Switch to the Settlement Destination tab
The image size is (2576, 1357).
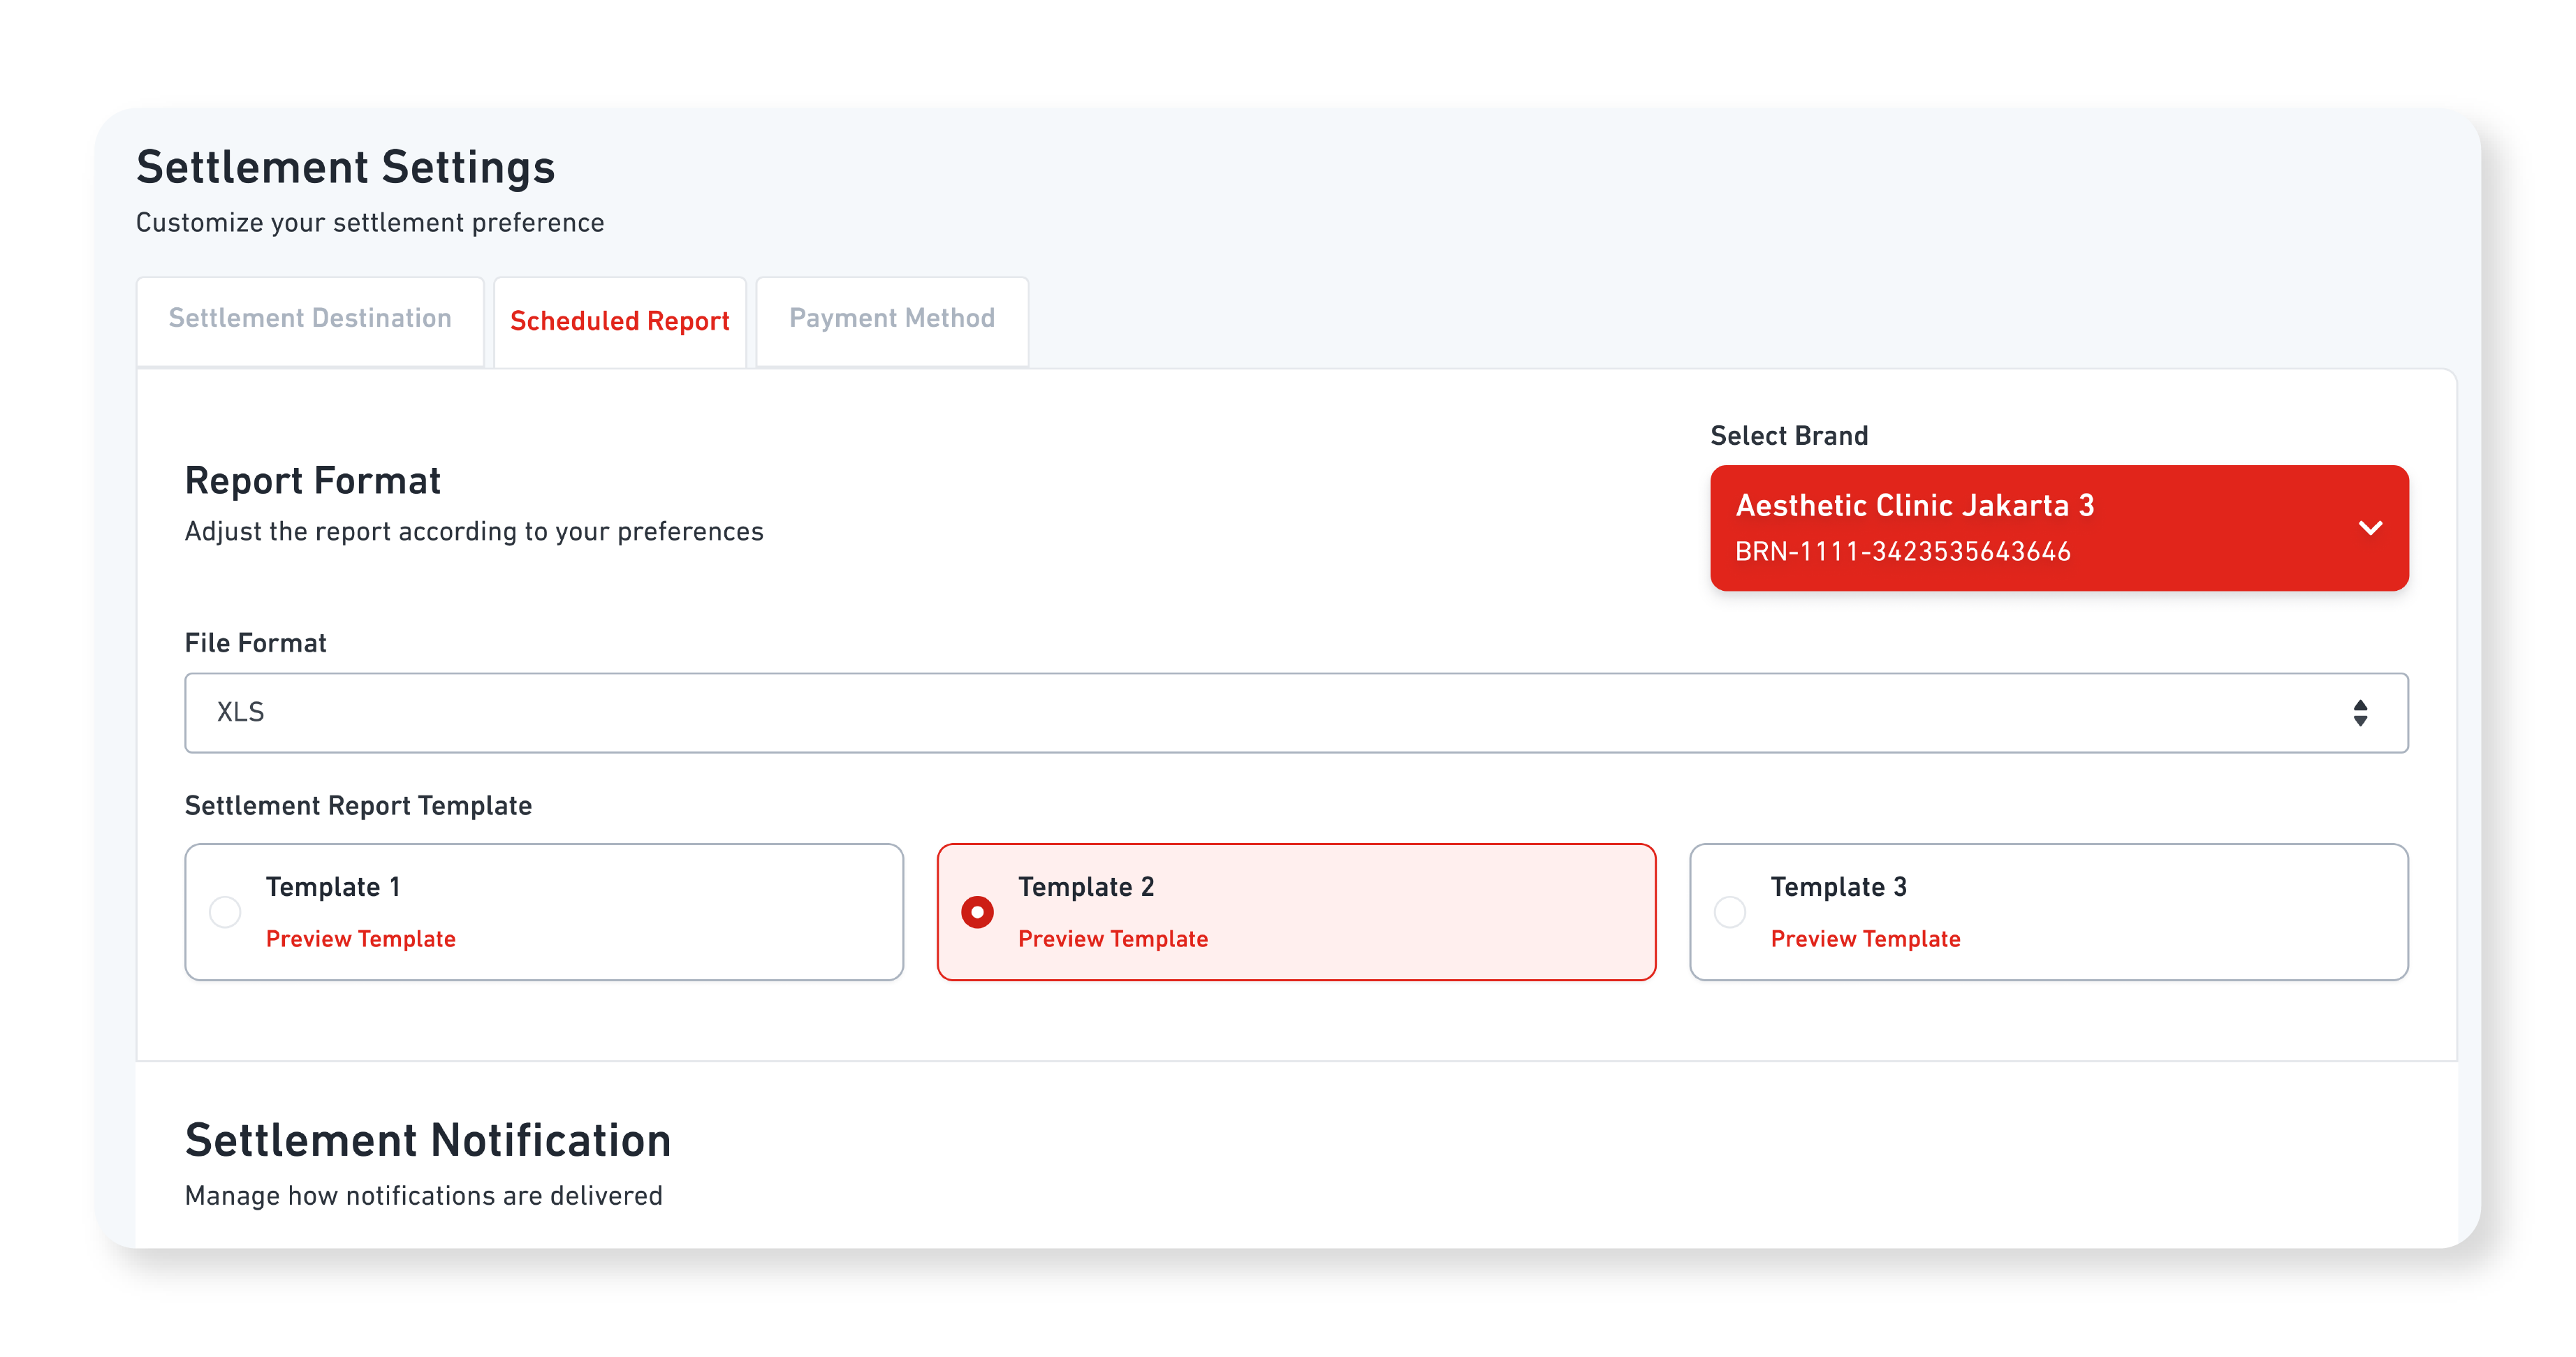[310, 319]
